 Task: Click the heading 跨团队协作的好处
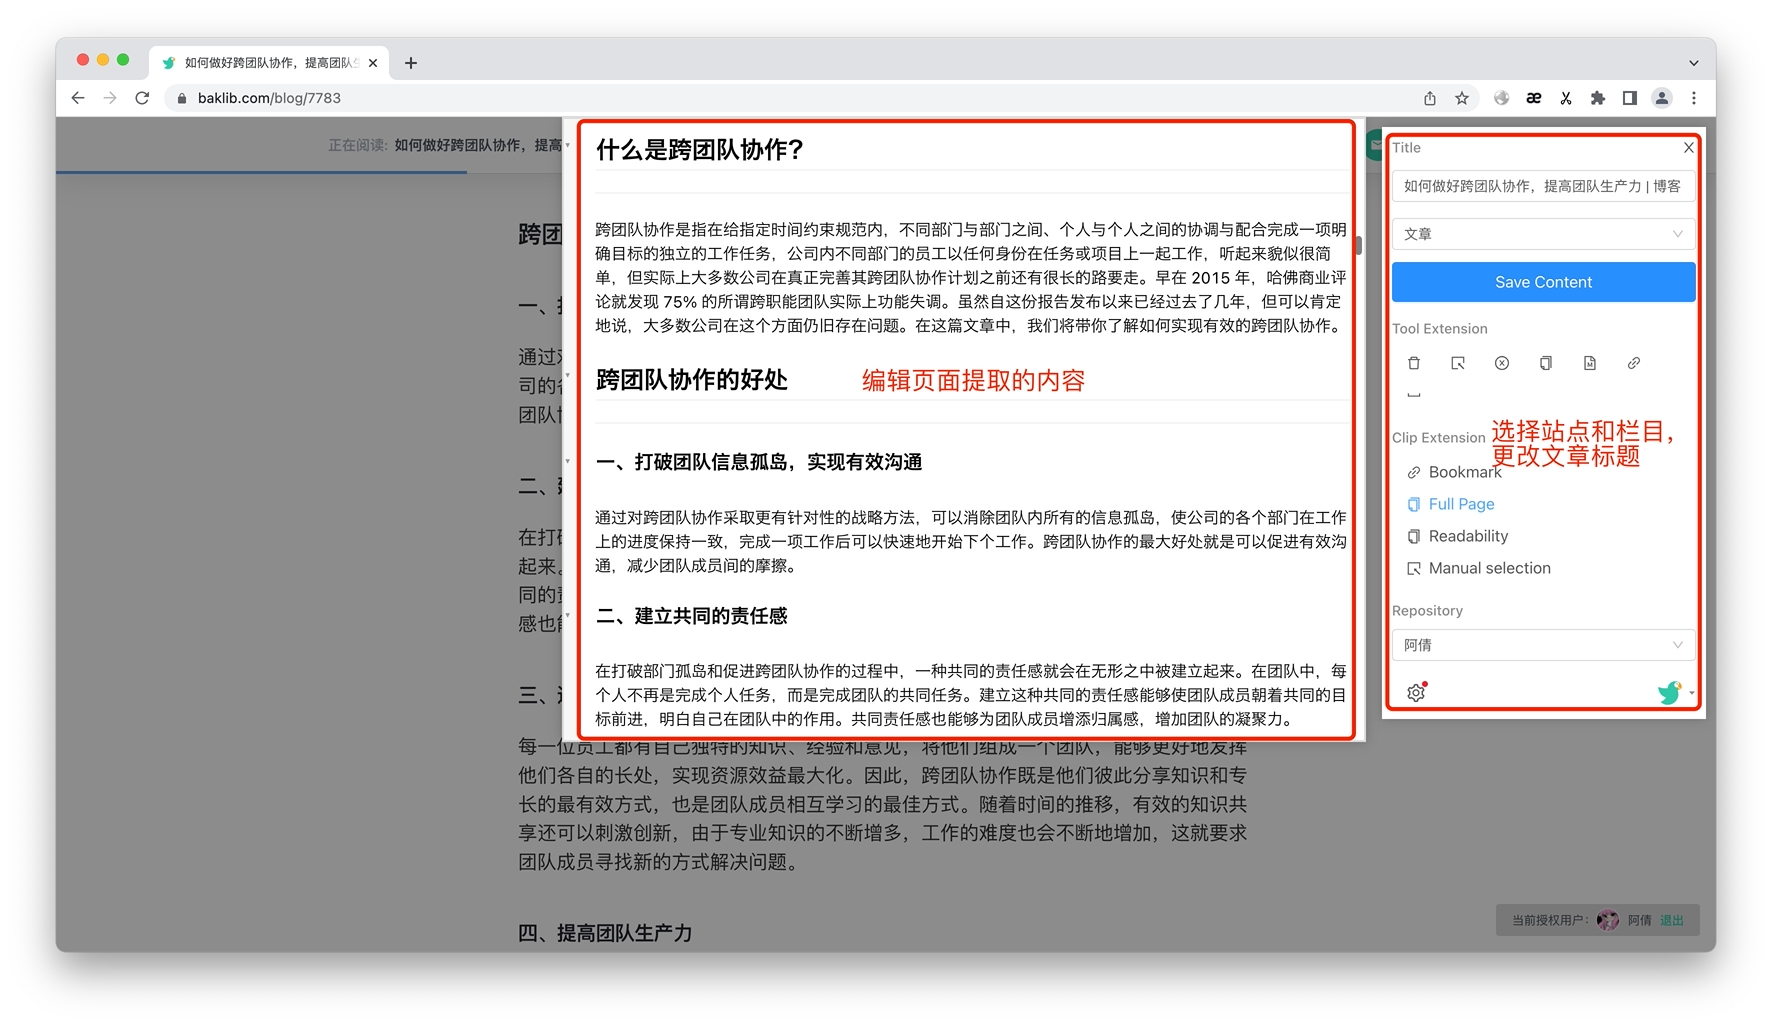point(691,380)
